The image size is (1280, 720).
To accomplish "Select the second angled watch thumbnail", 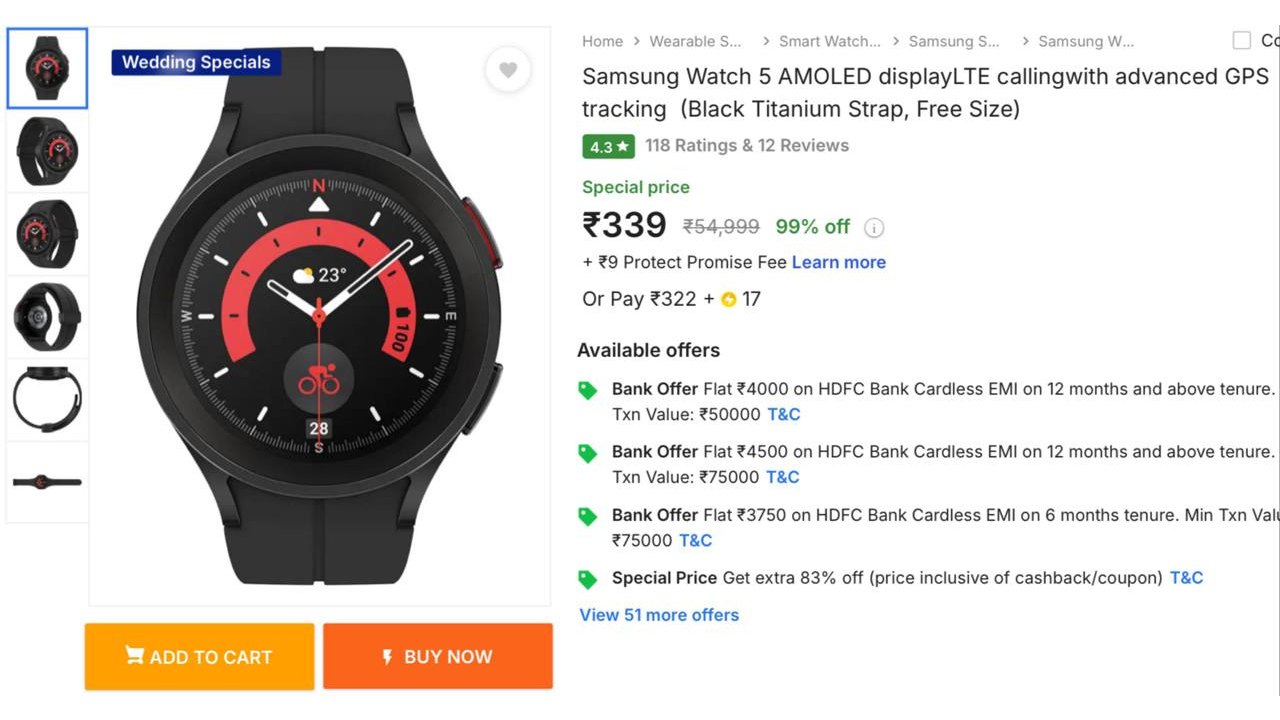I will pos(47,151).
